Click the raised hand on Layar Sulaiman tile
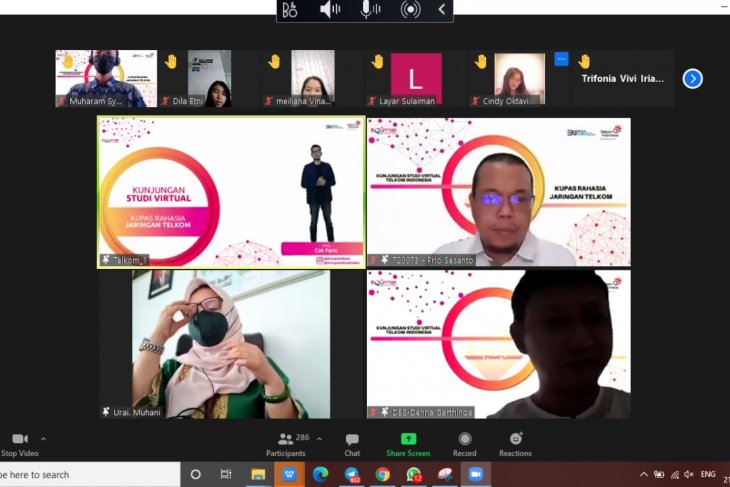 click(x=378, y=62)
